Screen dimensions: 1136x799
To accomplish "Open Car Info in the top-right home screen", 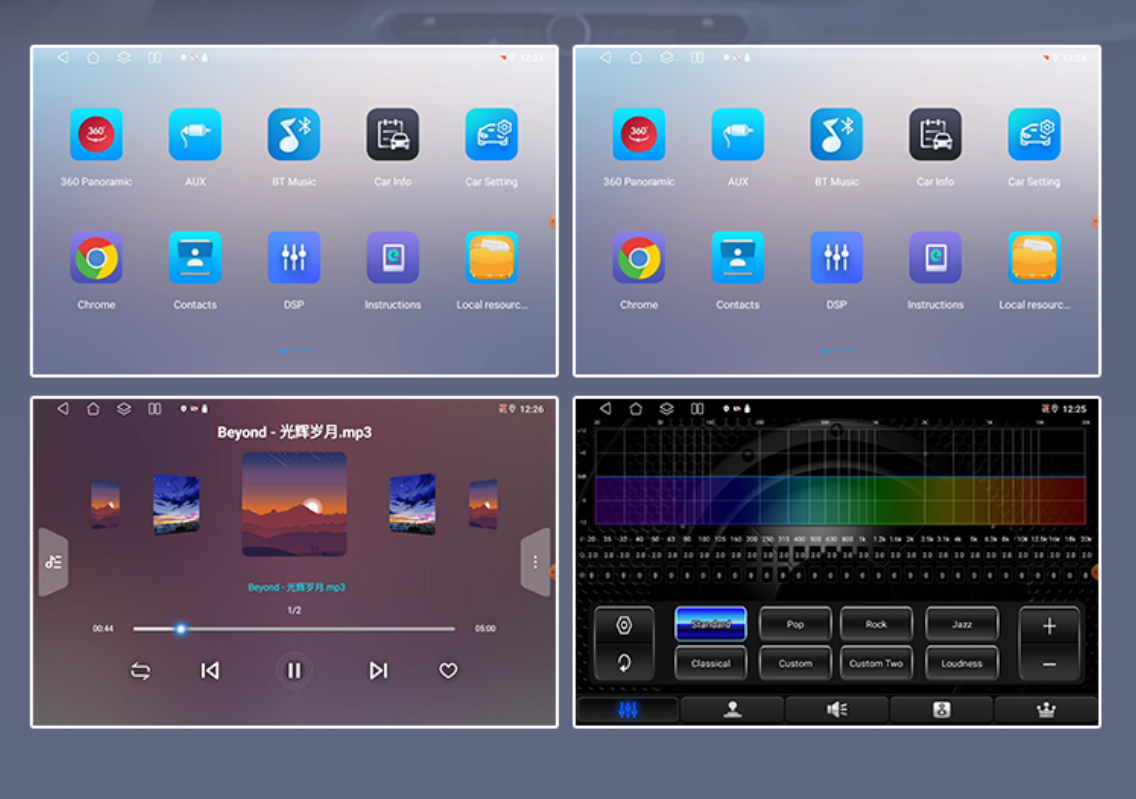I will click(x=935, y=135).
